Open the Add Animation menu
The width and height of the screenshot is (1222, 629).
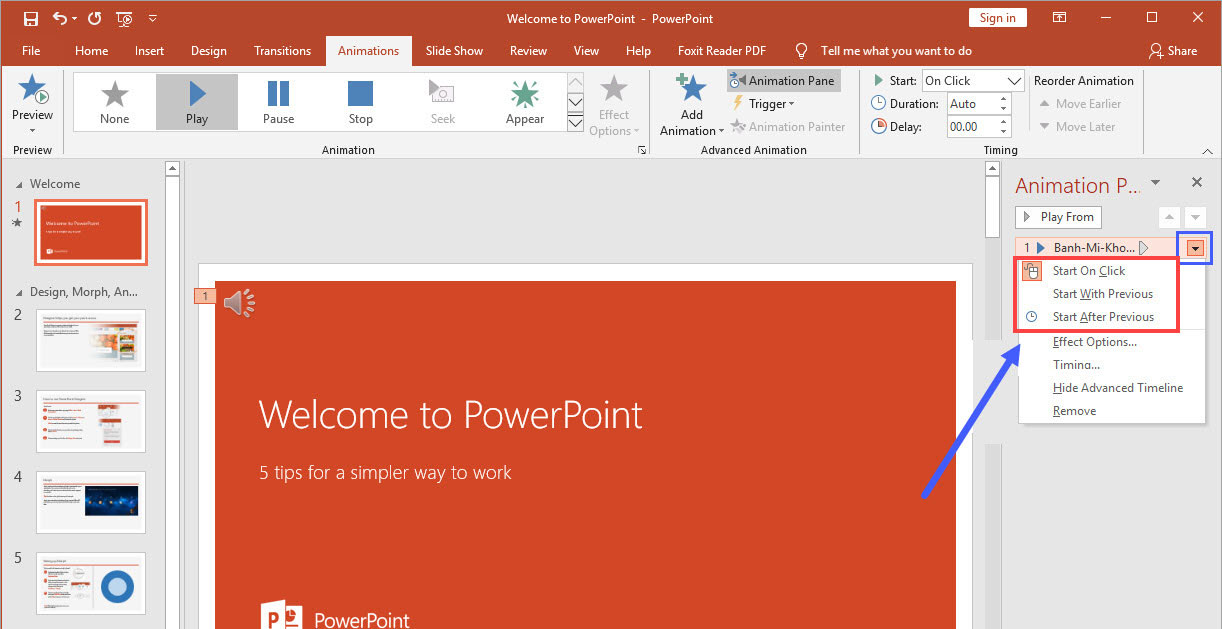coord(691,104)
